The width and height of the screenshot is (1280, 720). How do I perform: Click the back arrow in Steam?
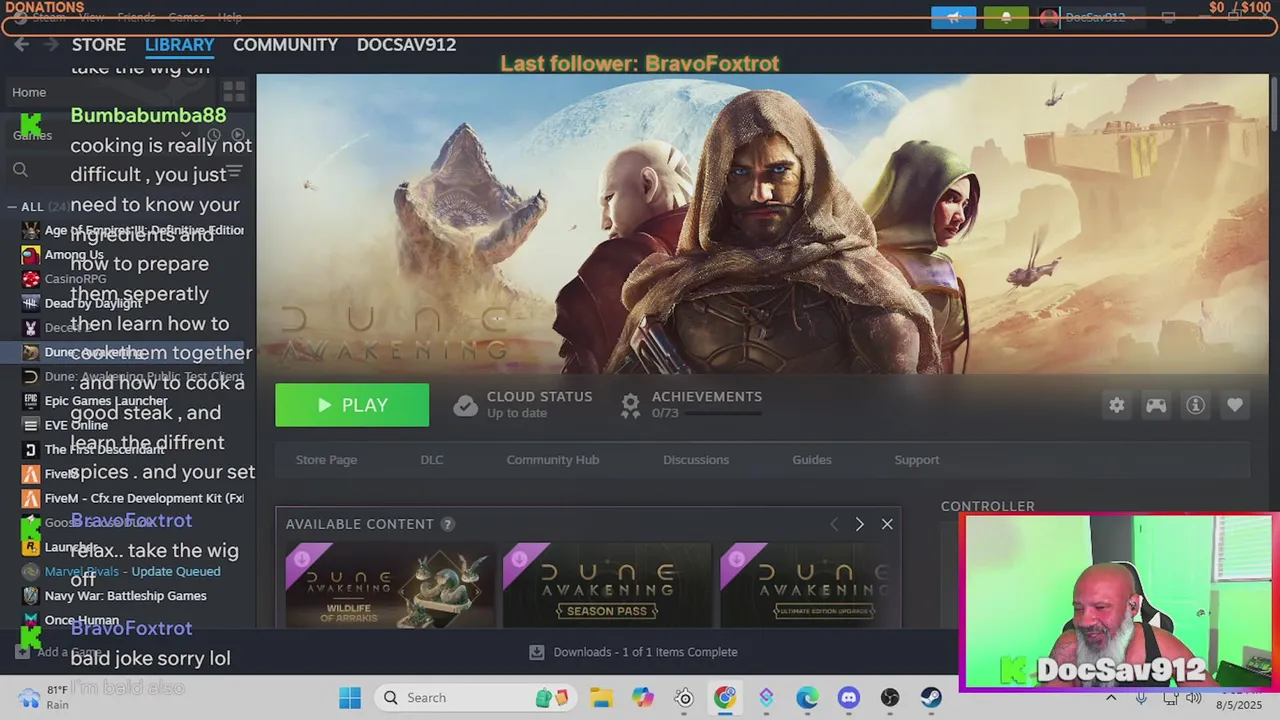pos(22,45)
